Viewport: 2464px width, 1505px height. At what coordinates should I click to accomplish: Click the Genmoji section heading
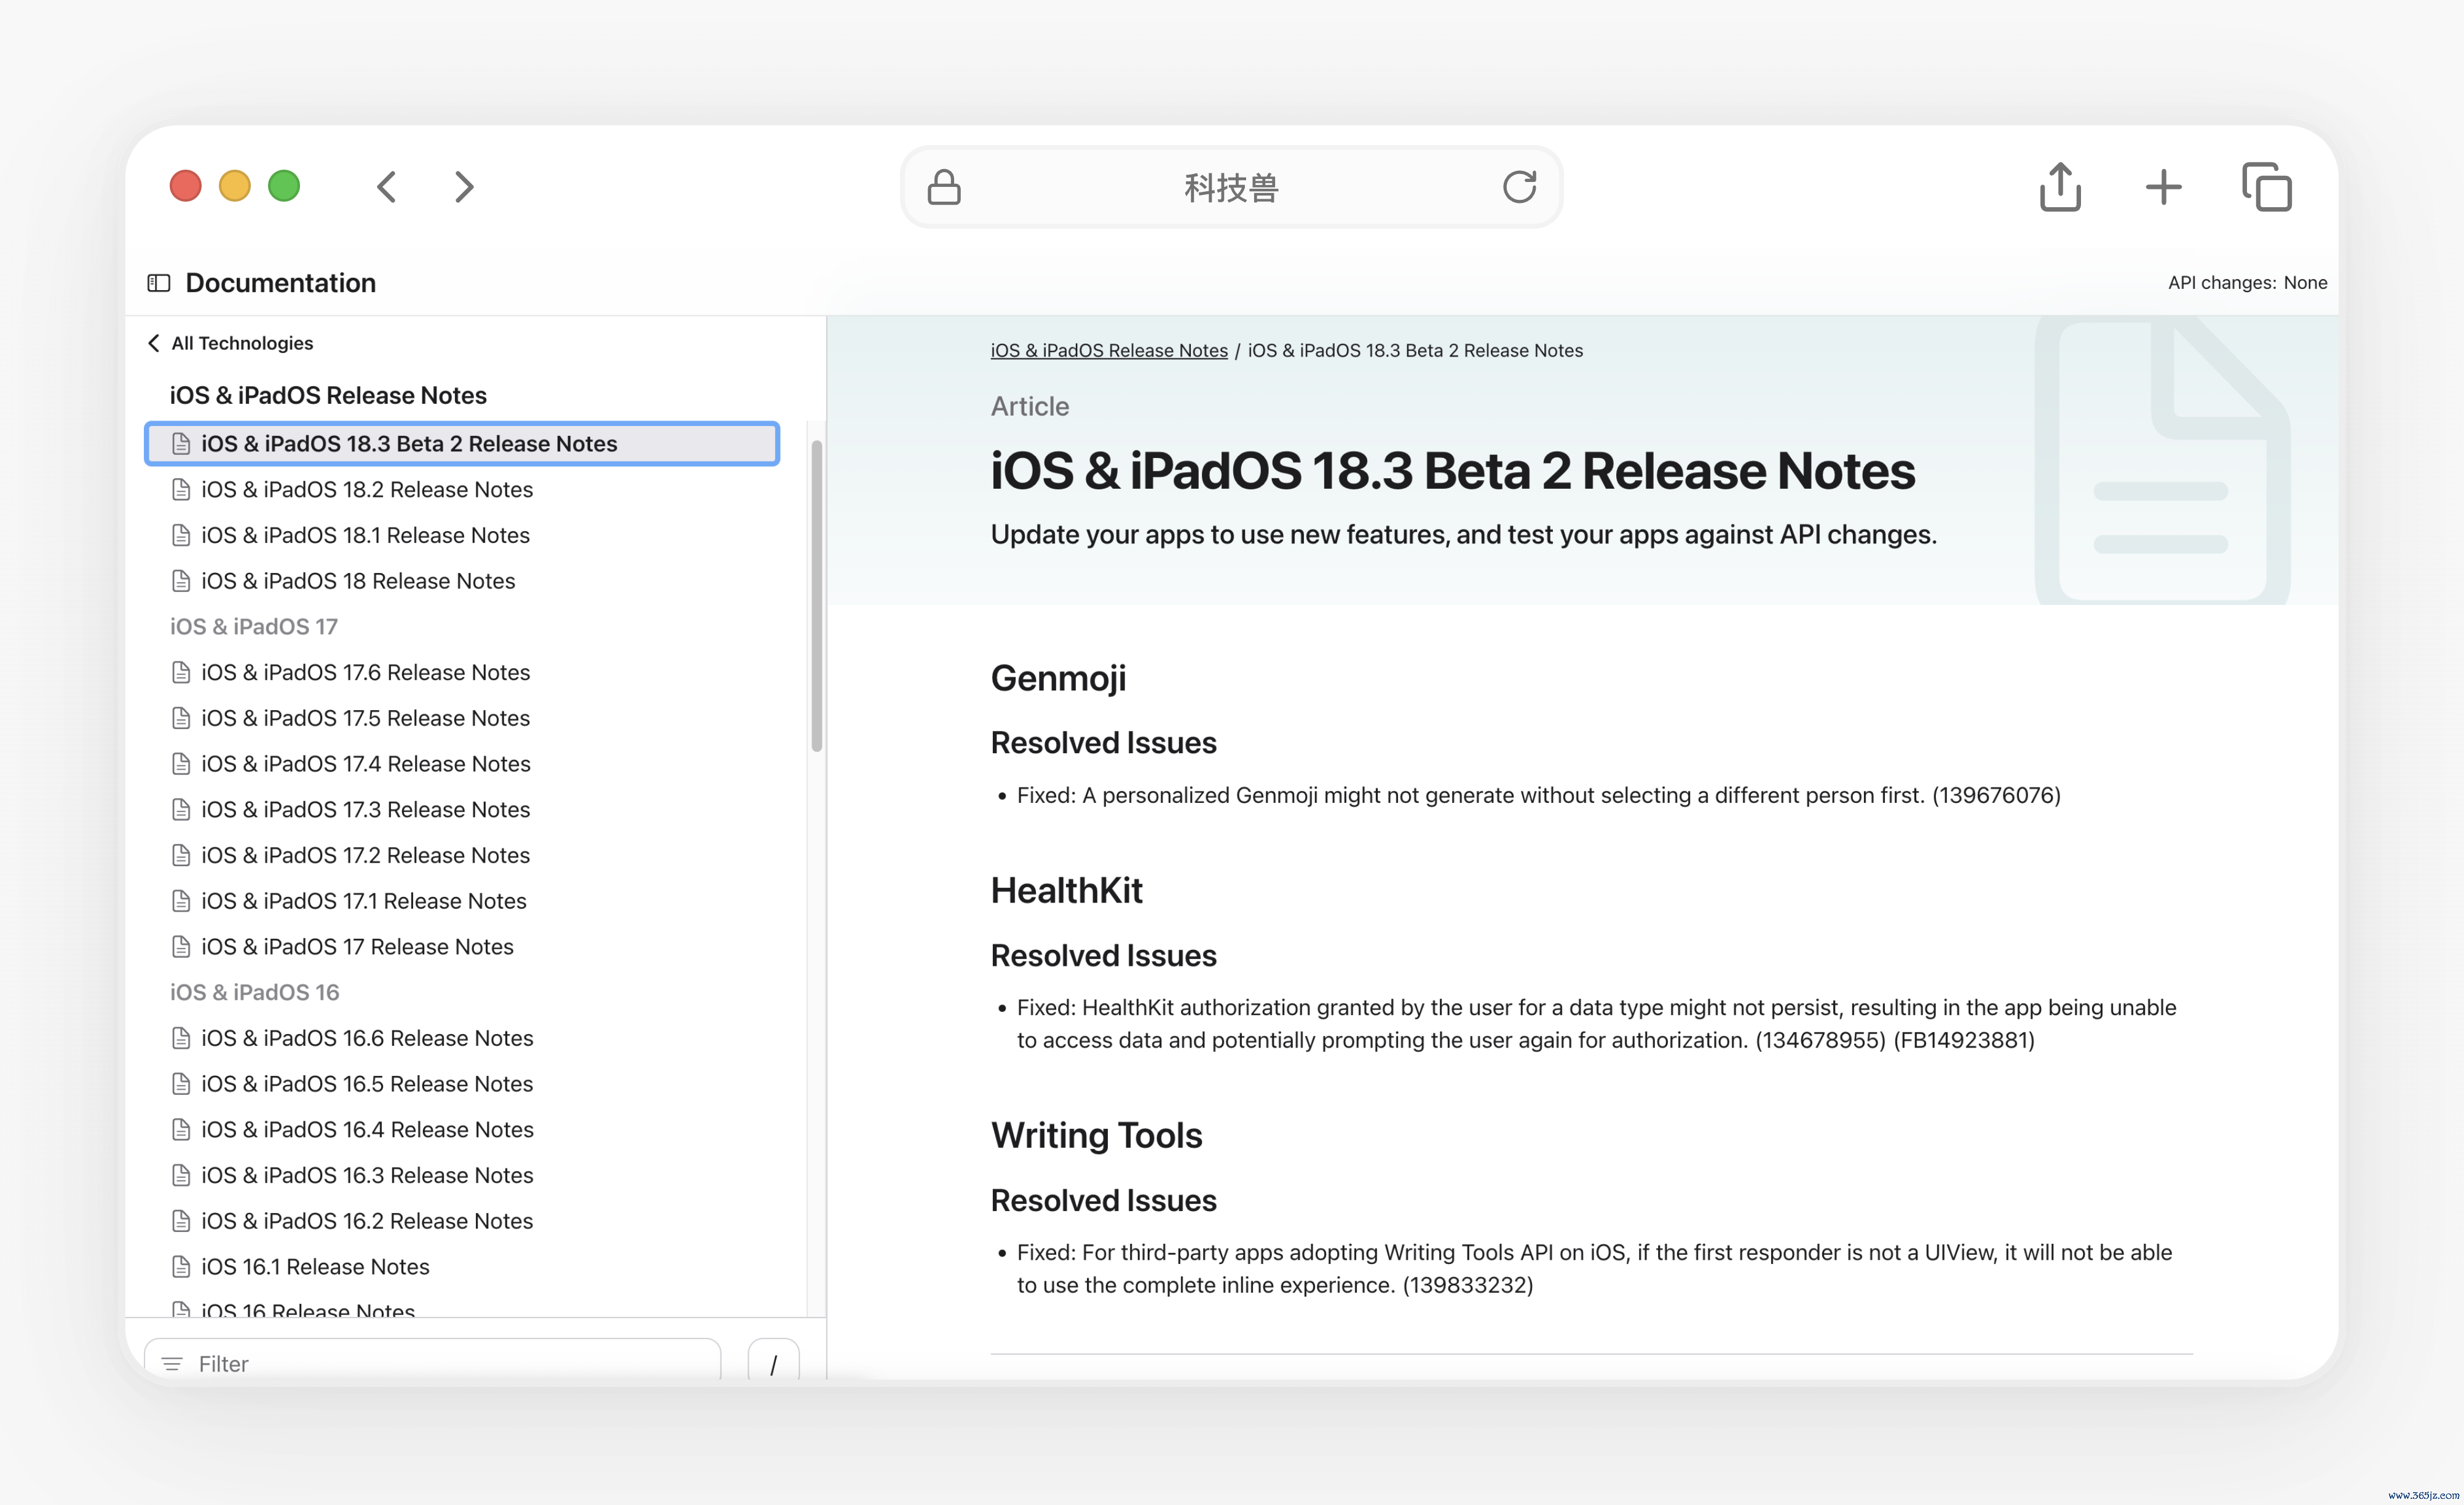[1058, 678]
